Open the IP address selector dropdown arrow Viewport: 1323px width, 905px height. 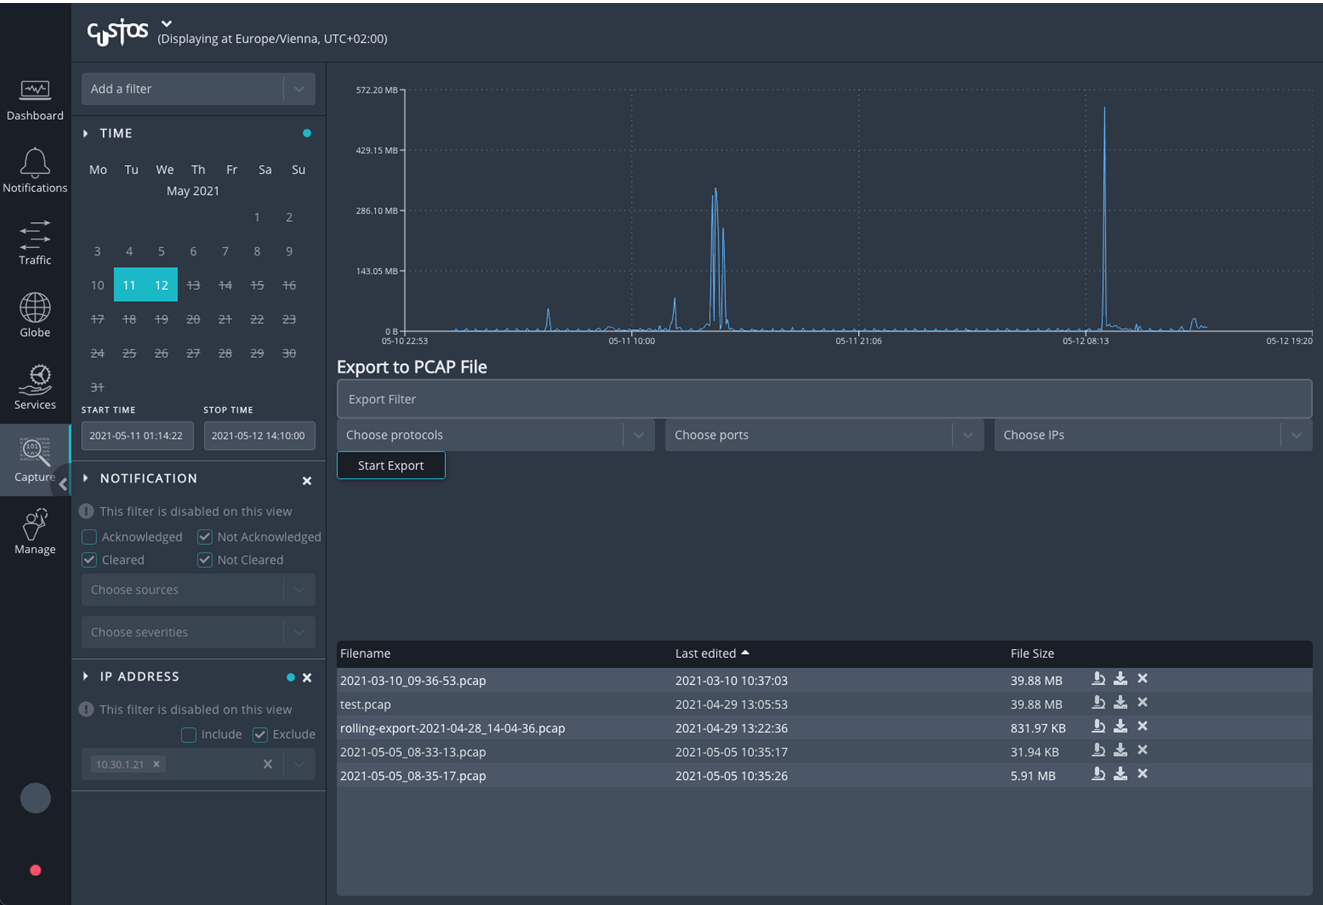point(299,764)
